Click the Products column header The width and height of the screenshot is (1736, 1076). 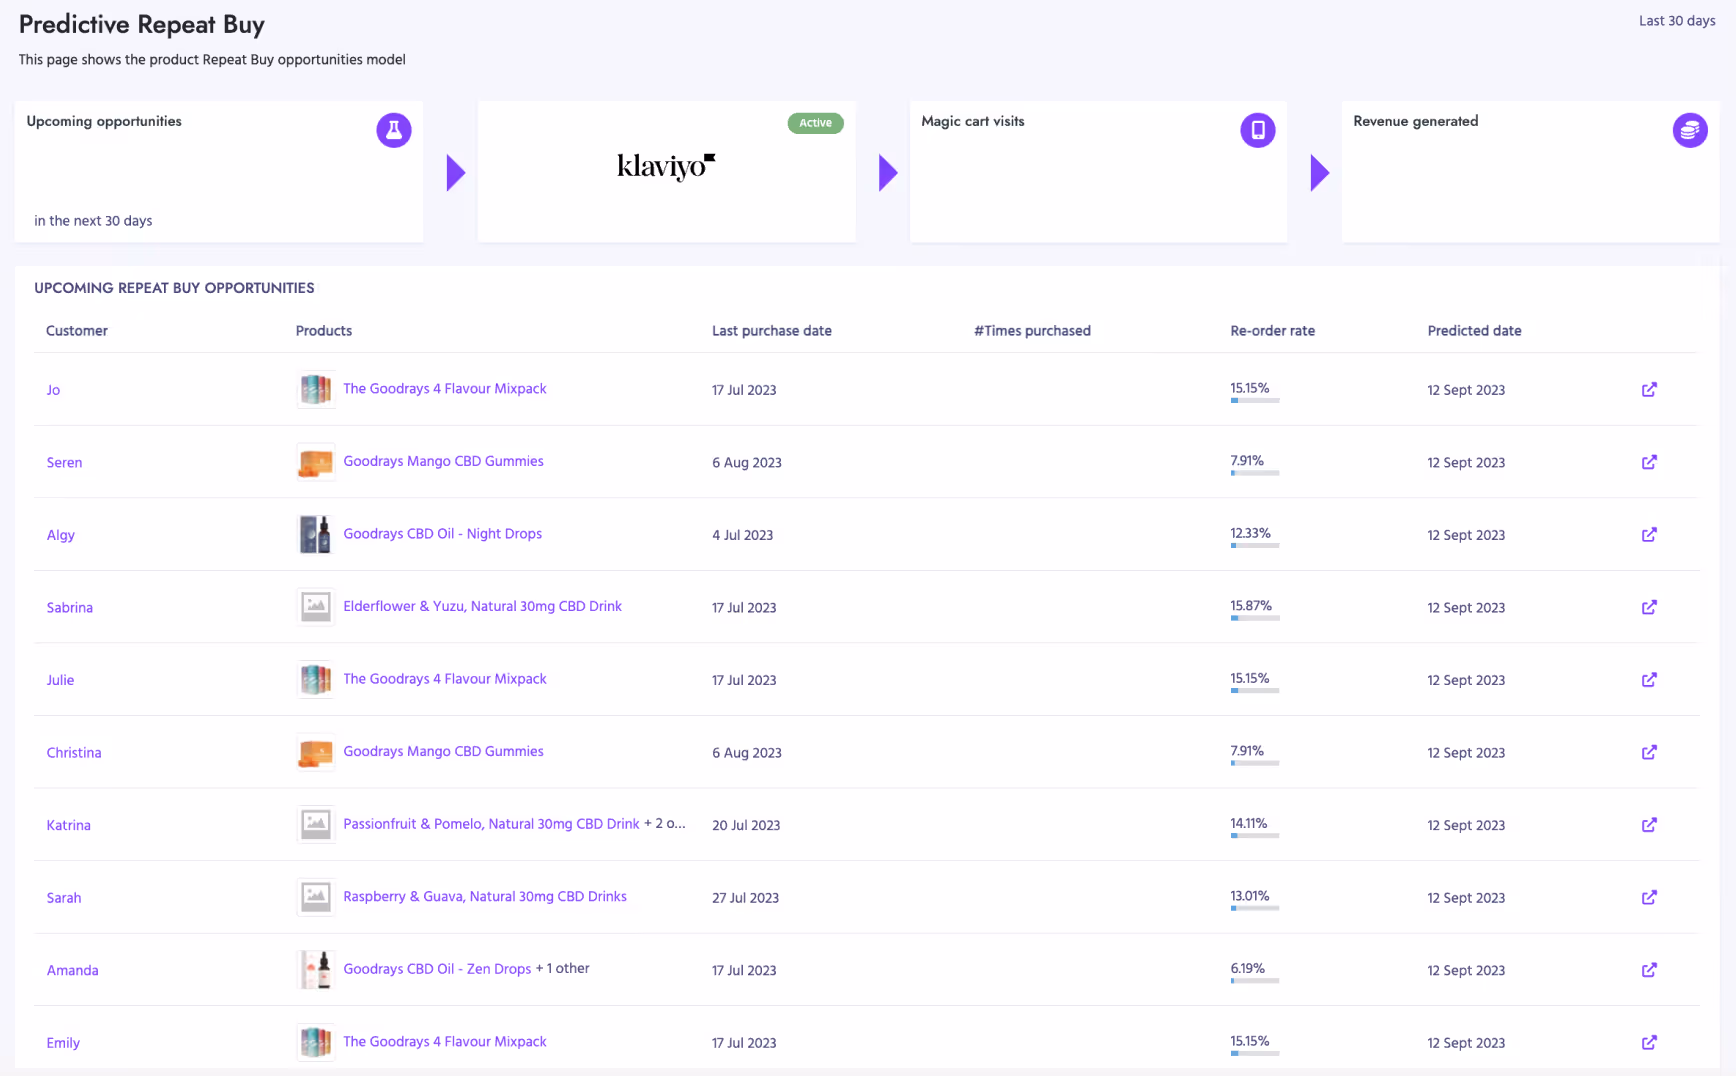(324, 331)
